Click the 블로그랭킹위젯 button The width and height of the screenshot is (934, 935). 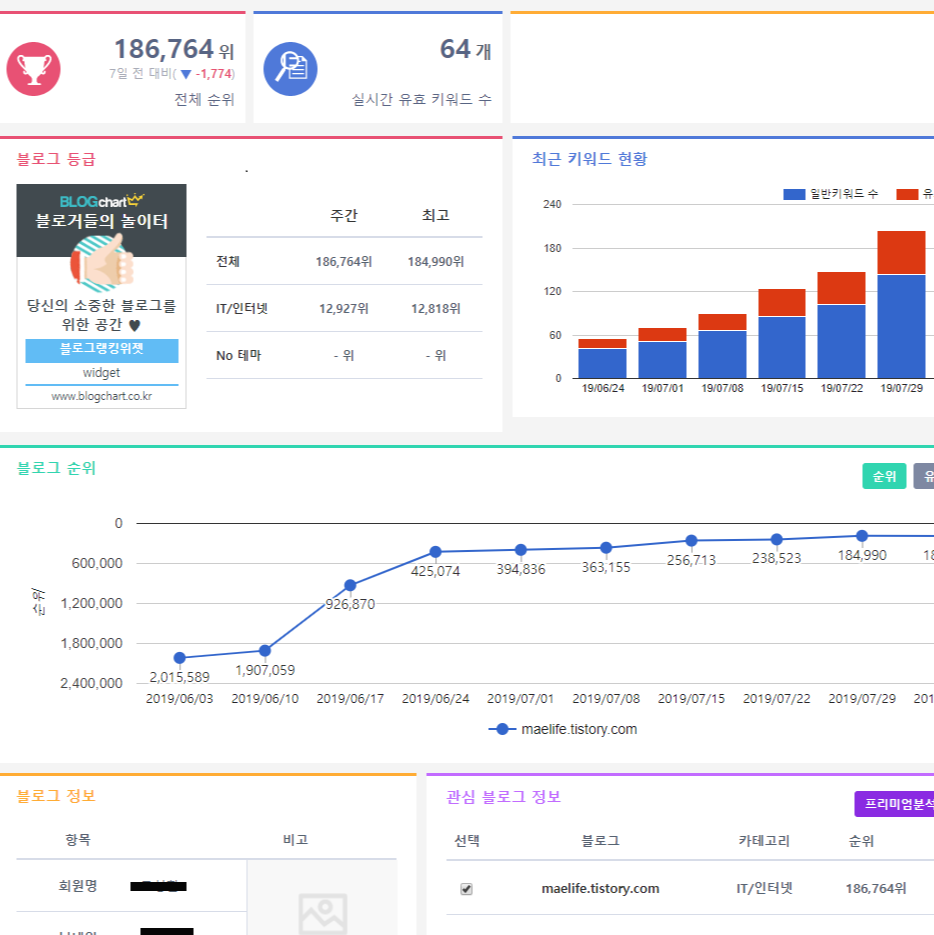(101, 350)
